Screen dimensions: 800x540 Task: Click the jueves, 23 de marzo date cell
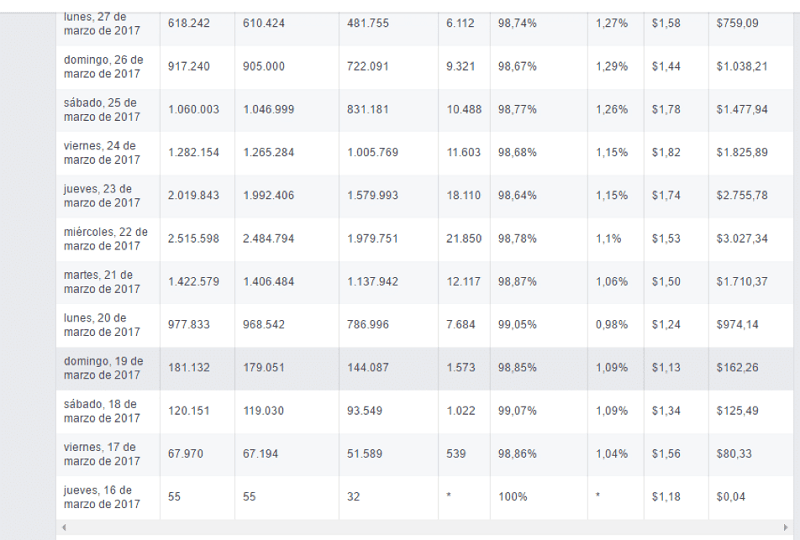coord(102,195)
